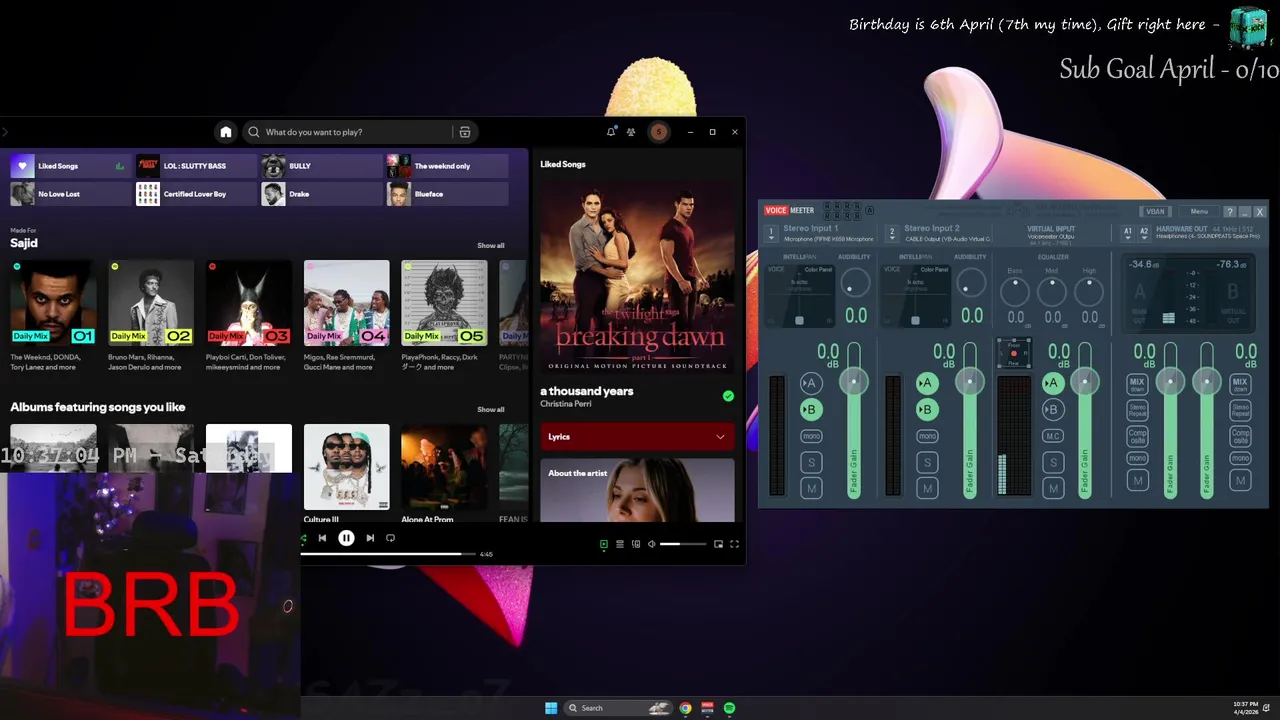1280x720 pixels.
Task: Open A1 hardware out dropdown
Action: (1128, 232)
